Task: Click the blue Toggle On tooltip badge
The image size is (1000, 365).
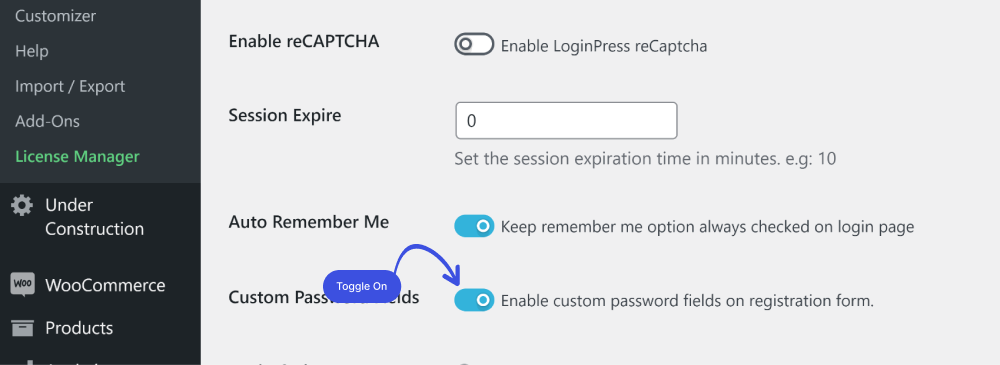Action: (x=362, y=287)
